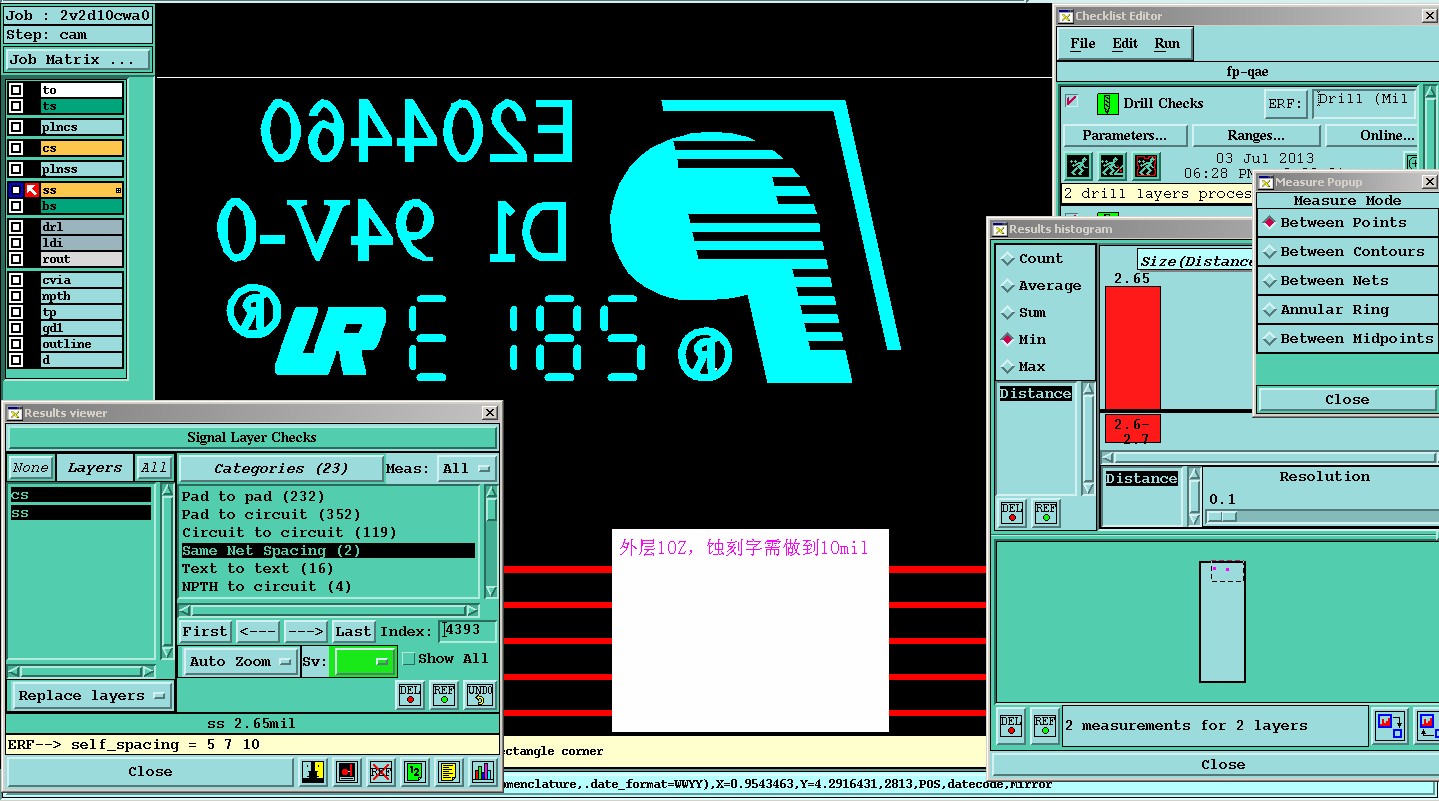This screenshot has width=1439, height=801.
Task: Click the first running-man run icon in Checklist Editor
Action: click(1078, 165)
